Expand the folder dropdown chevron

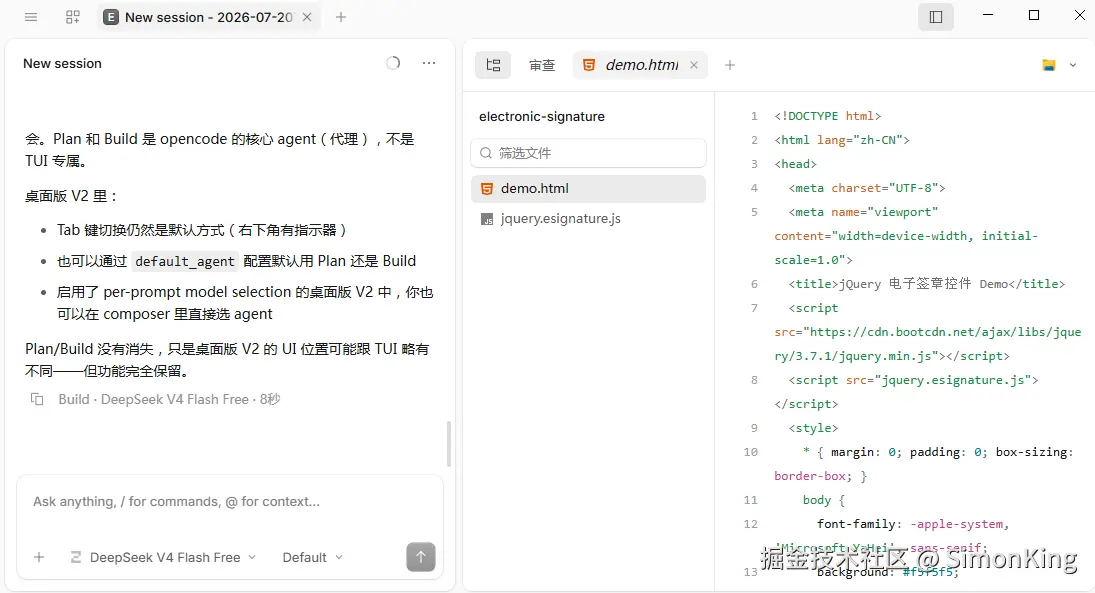tap(1073, 65)
